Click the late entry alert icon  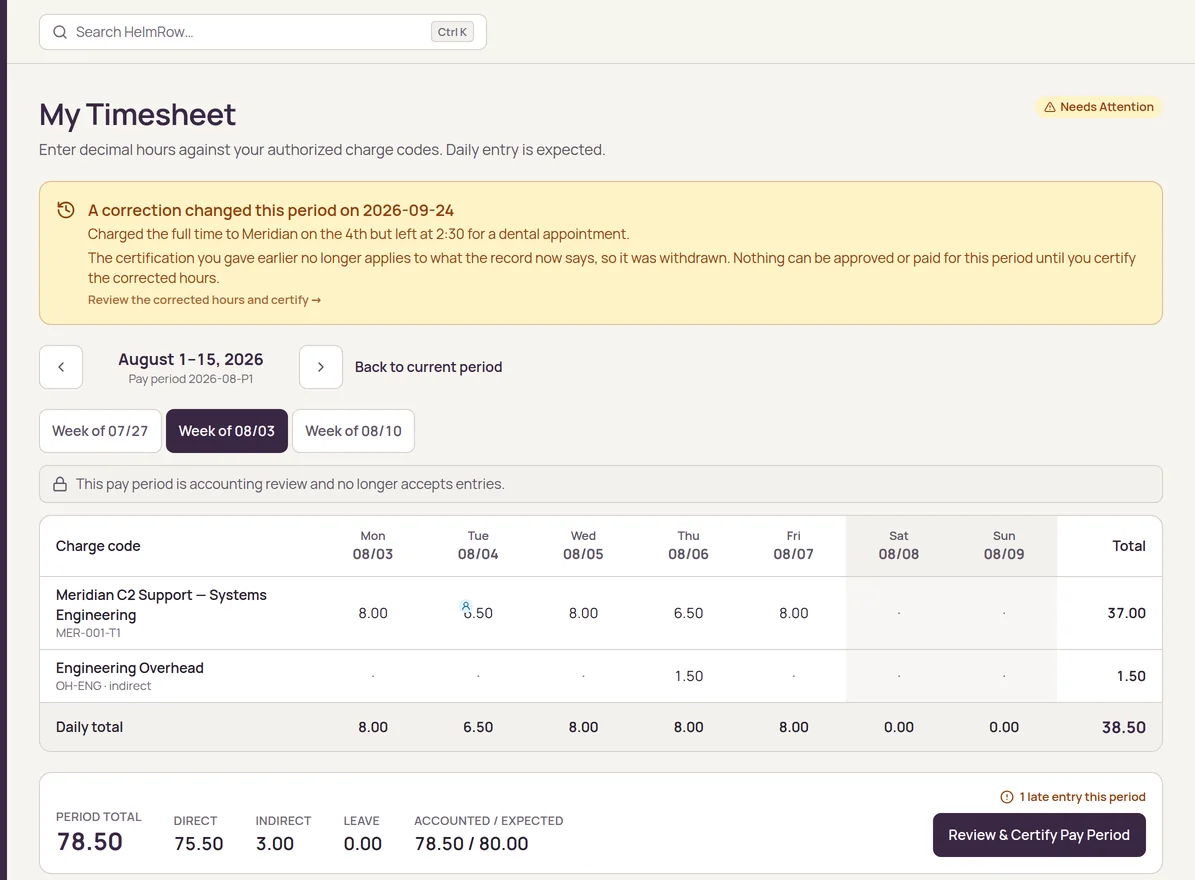coord(1007,797)
